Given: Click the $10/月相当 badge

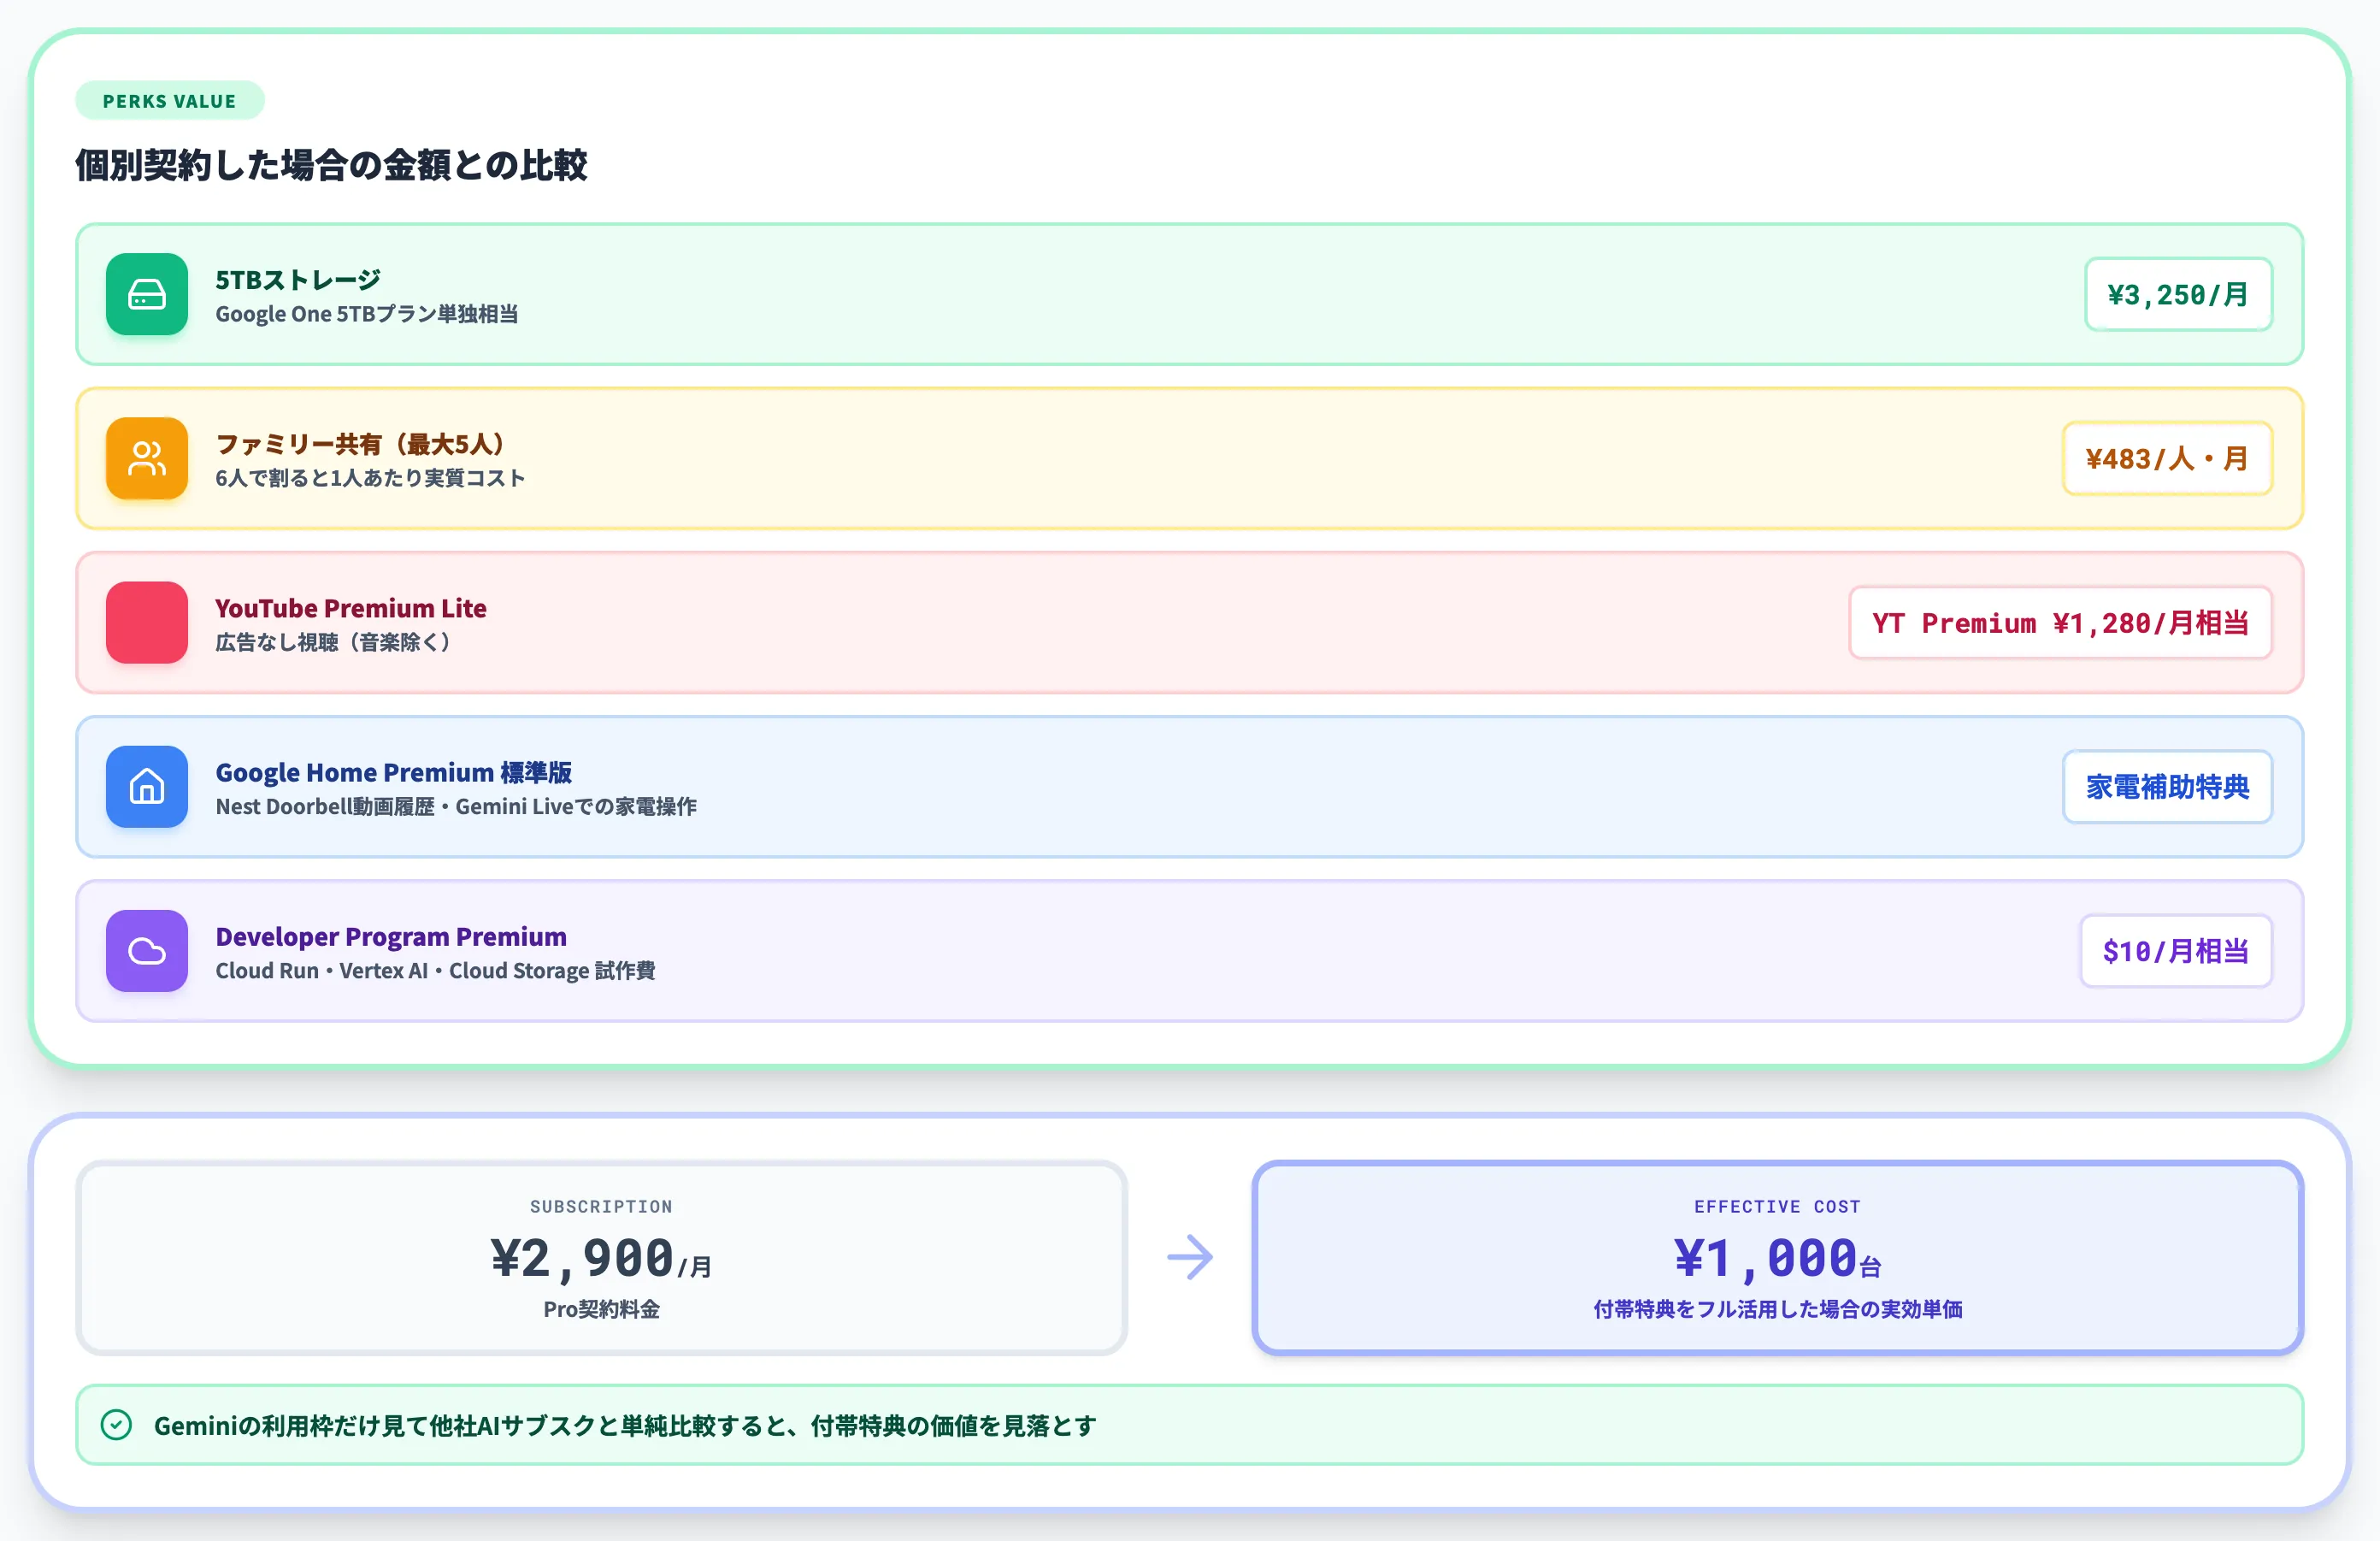Looking at the screenshot, I should 2176,950.
